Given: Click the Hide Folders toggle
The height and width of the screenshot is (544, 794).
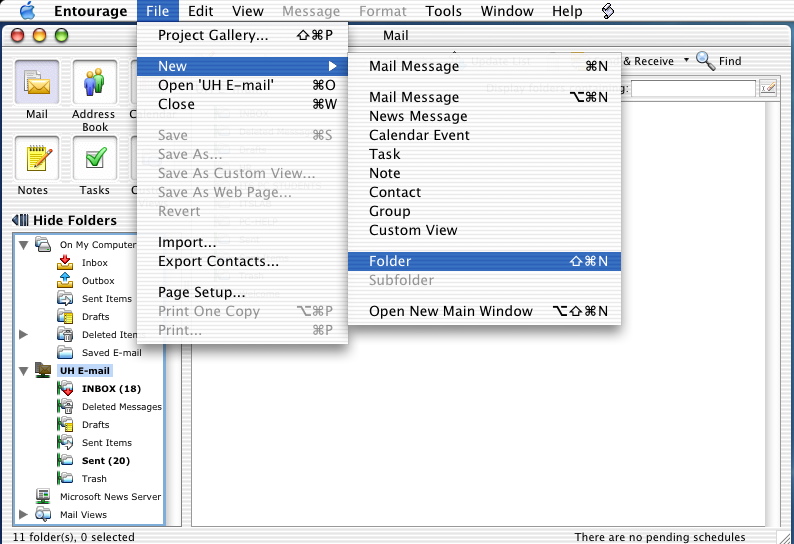Looking at the screenshot, I should 64,220.
